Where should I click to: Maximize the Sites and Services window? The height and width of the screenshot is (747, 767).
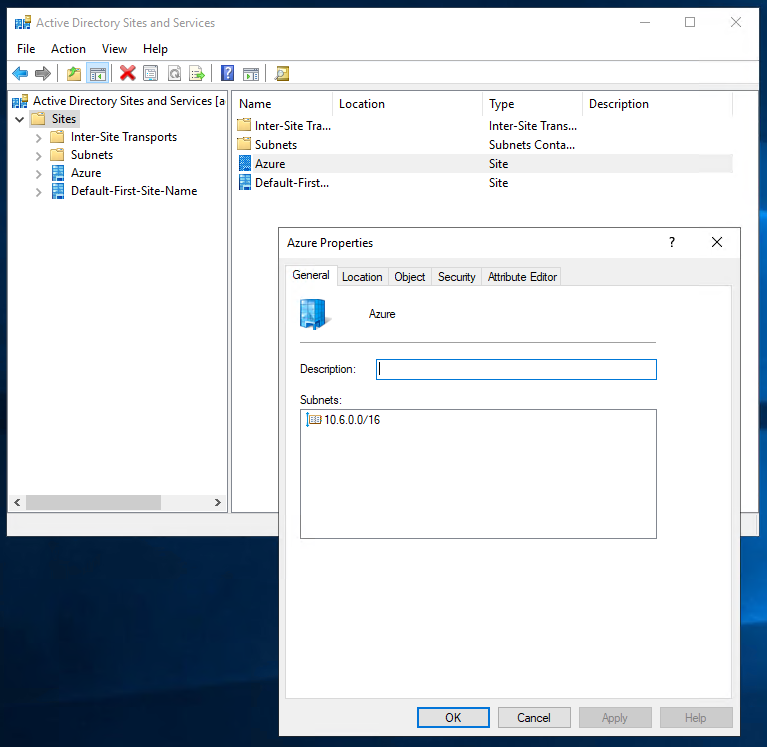coord(690,22)
